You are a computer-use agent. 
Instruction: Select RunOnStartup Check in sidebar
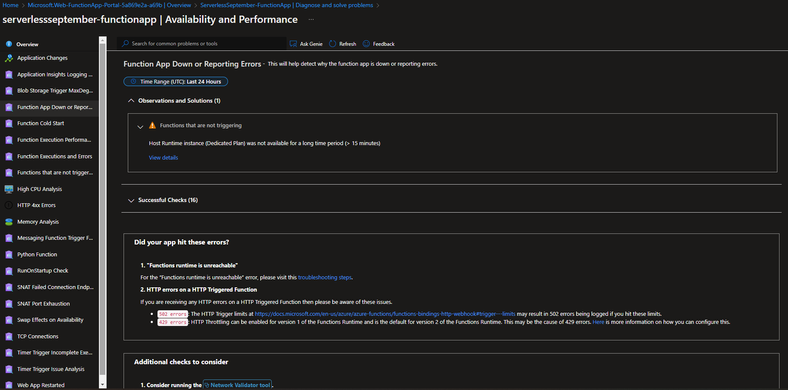coord(43,270)
